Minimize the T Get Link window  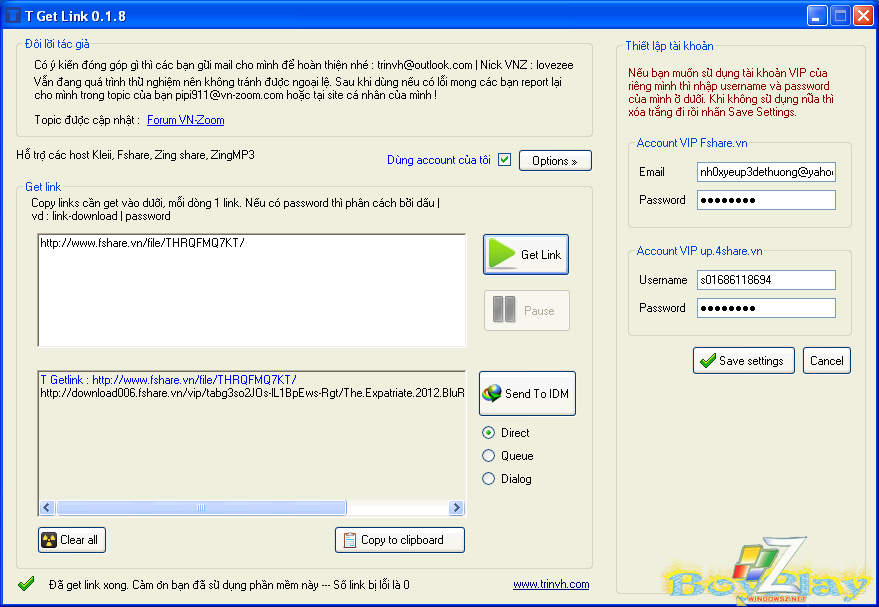[817, 16]
